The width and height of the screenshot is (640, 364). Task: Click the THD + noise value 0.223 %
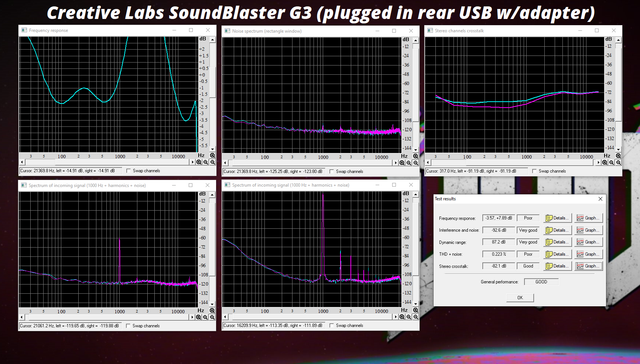click(x=498, y=254)
